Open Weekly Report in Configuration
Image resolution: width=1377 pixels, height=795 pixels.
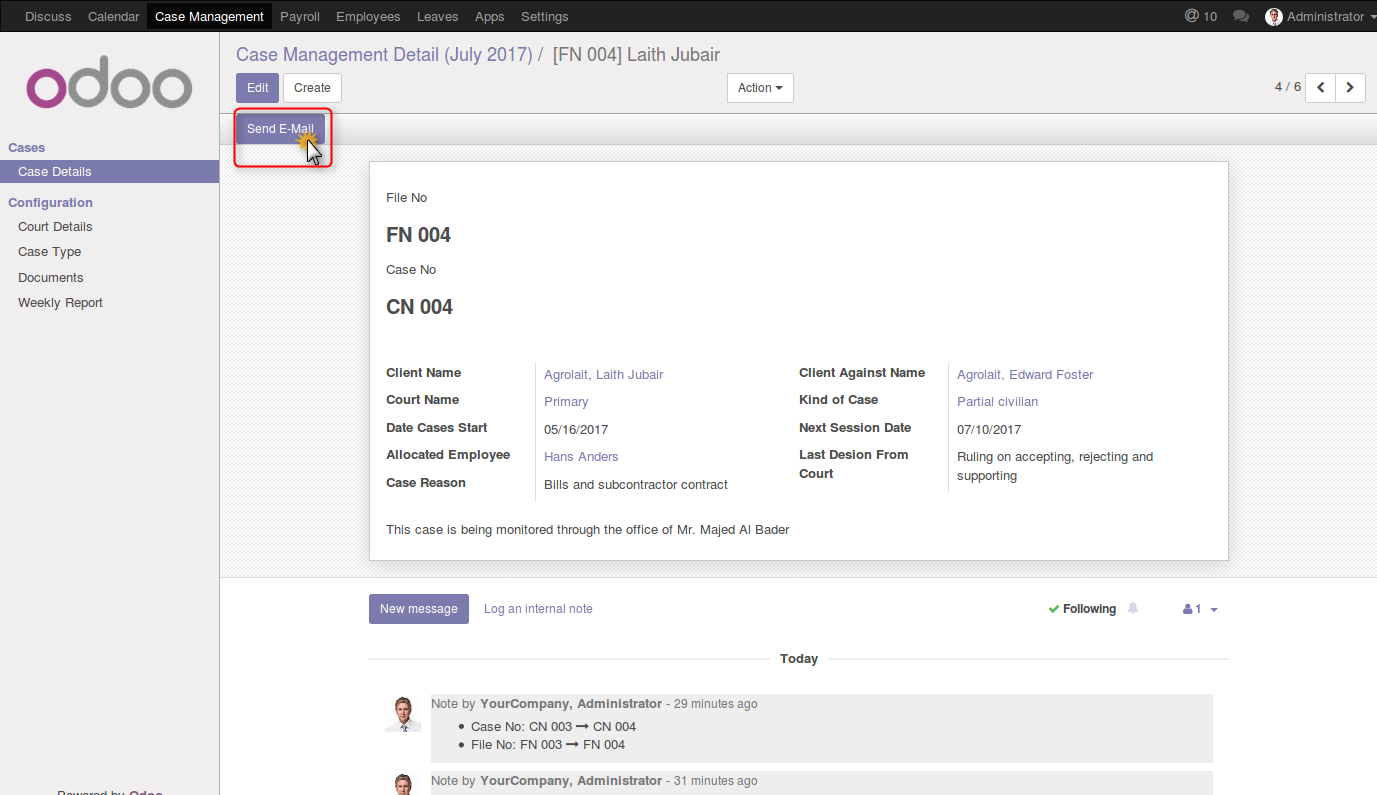click(x=60, y=303)
